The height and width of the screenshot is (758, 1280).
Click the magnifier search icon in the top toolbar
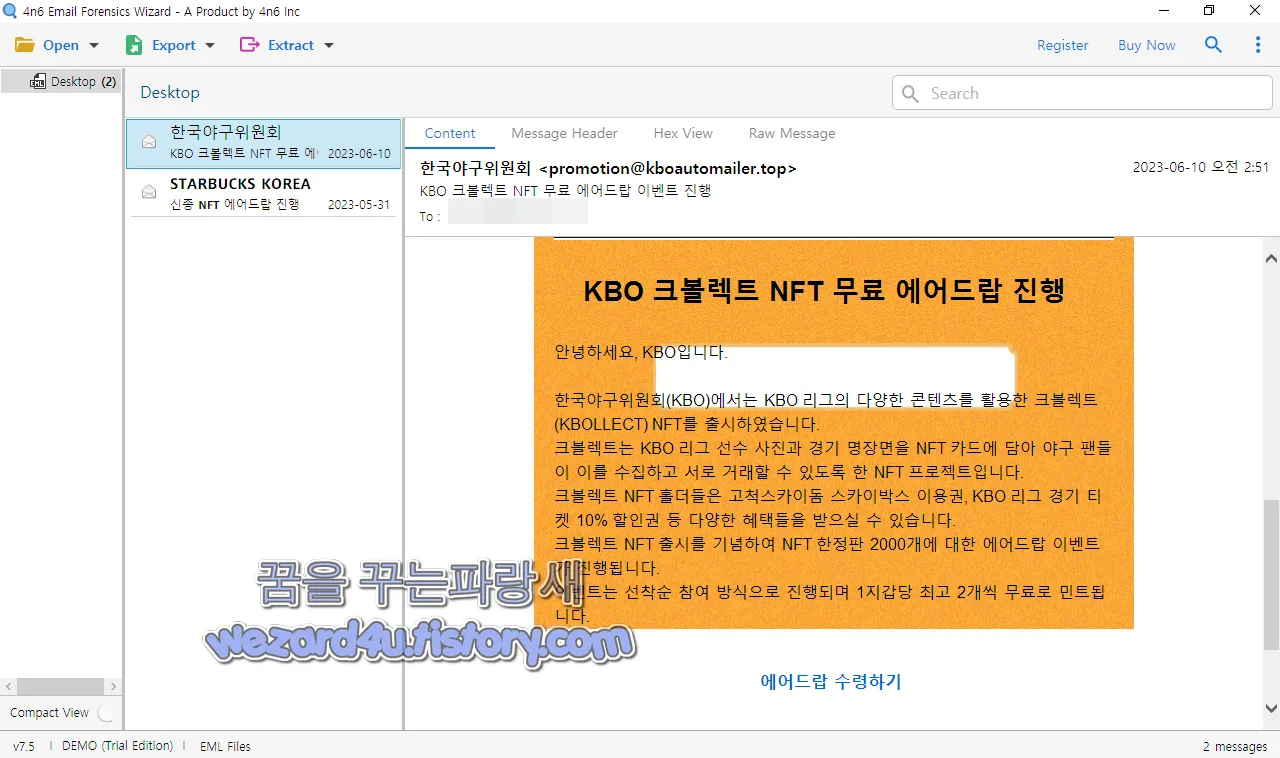(x=1213, y=45)
